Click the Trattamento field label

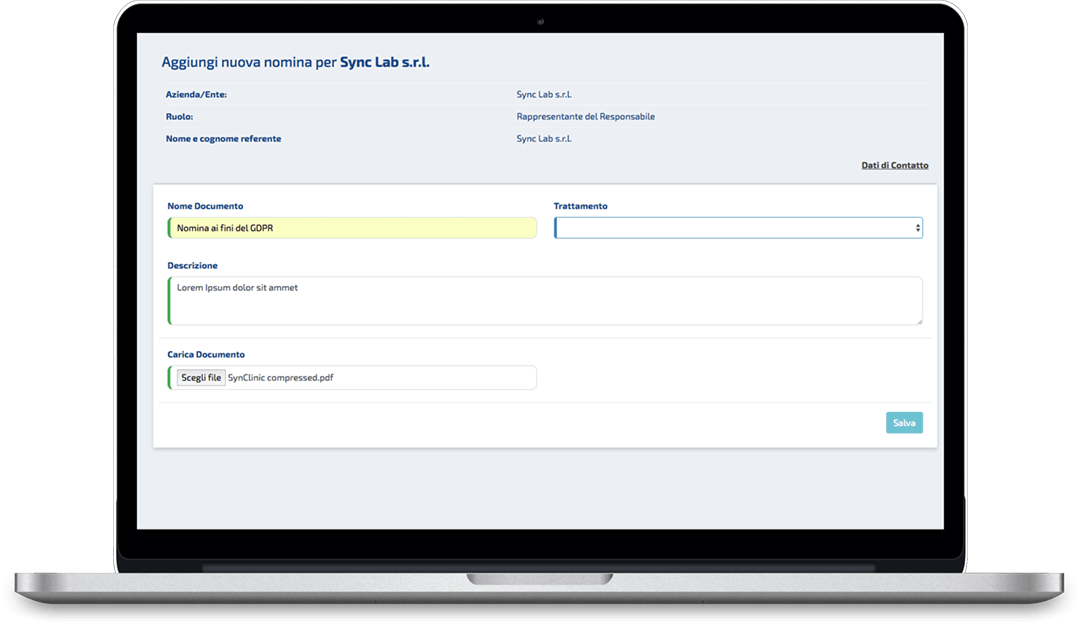coord(581,206)
